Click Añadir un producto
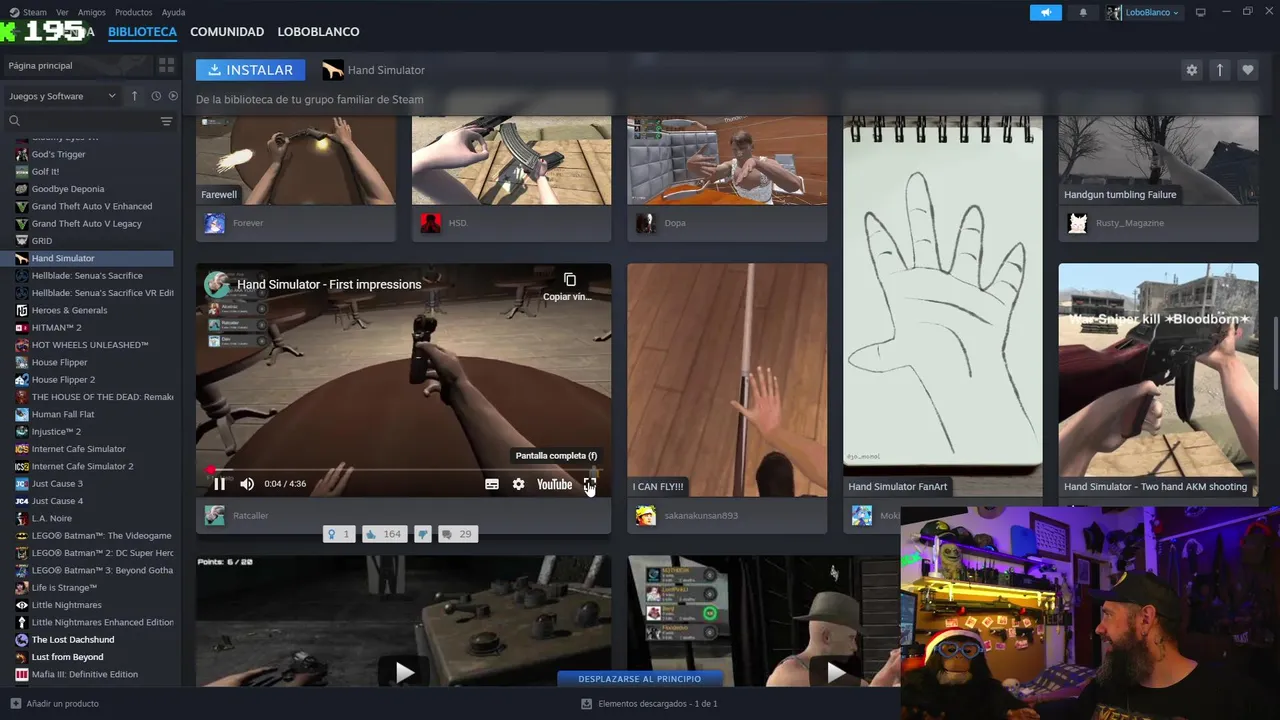This screenshot has height=720, width=1280. [55, 704]
